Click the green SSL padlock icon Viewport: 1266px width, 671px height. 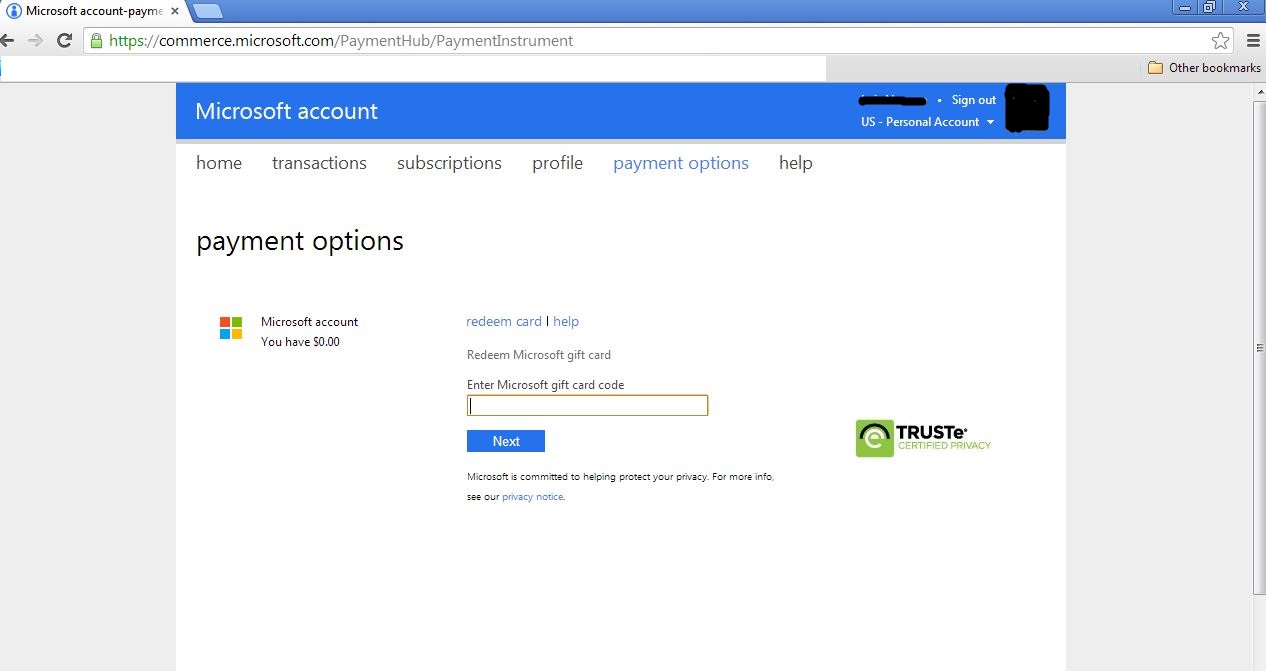click(x=96, y=41)
